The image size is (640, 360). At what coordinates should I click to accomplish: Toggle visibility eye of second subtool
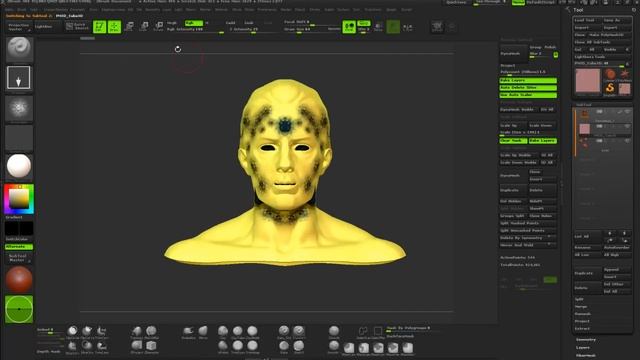tap(627, 127)
